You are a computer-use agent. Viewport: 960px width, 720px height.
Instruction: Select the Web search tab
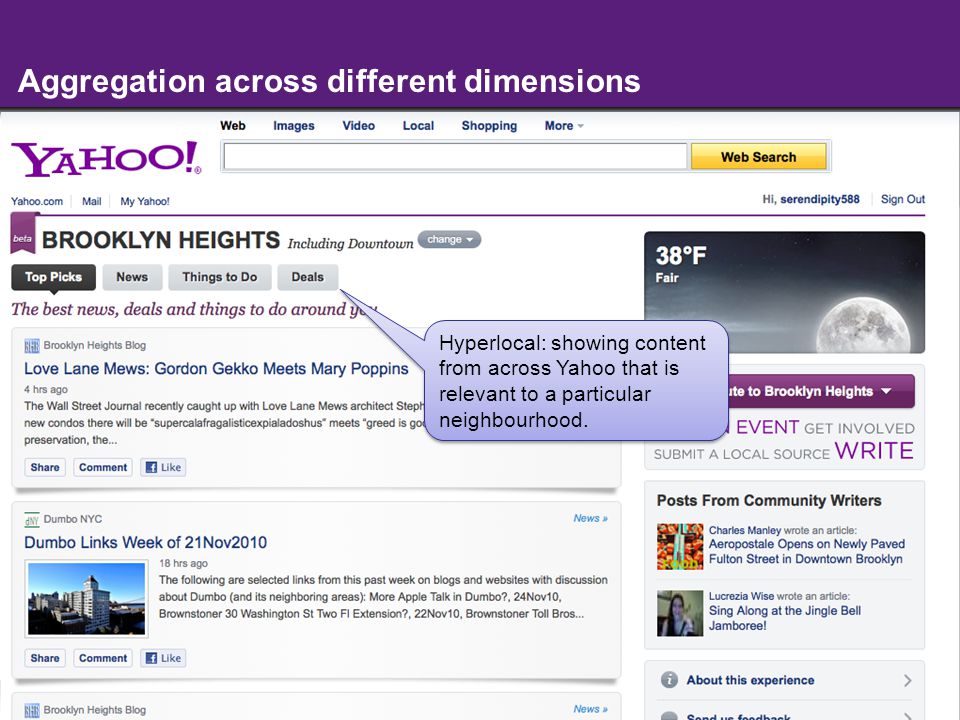tap(233, 126)
